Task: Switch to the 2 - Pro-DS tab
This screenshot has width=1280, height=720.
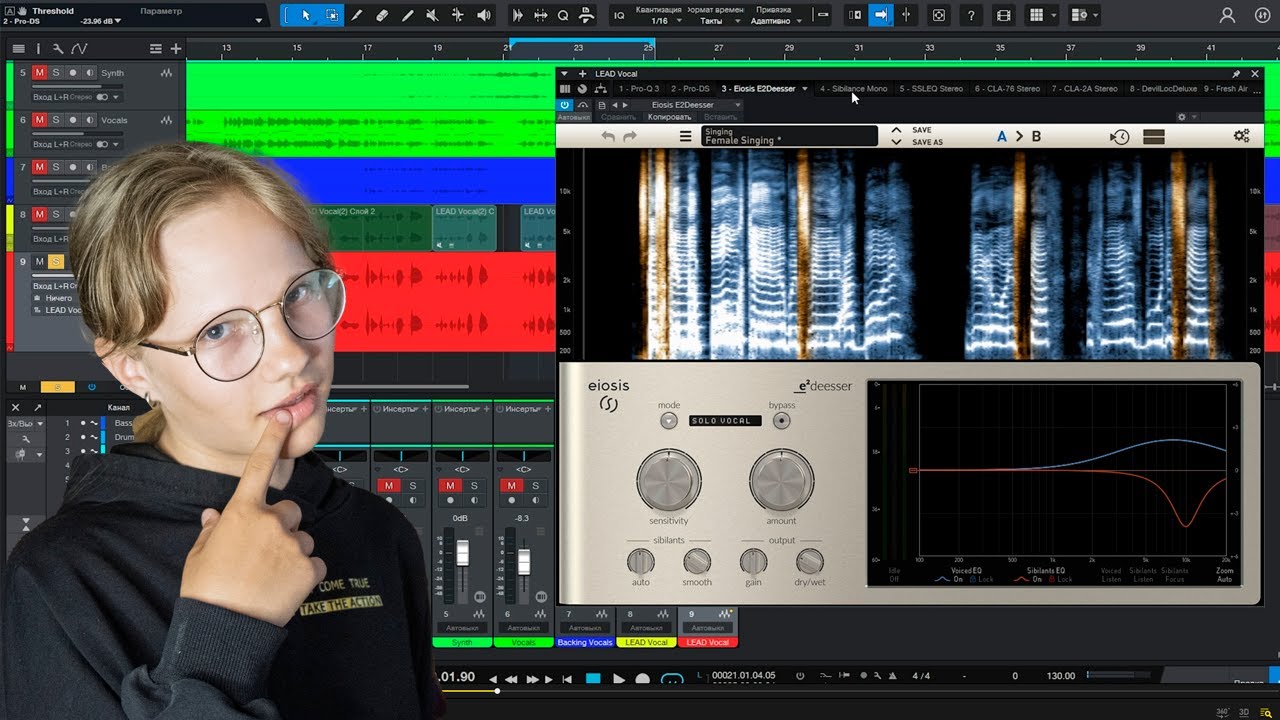Action: tap(690, 89)
